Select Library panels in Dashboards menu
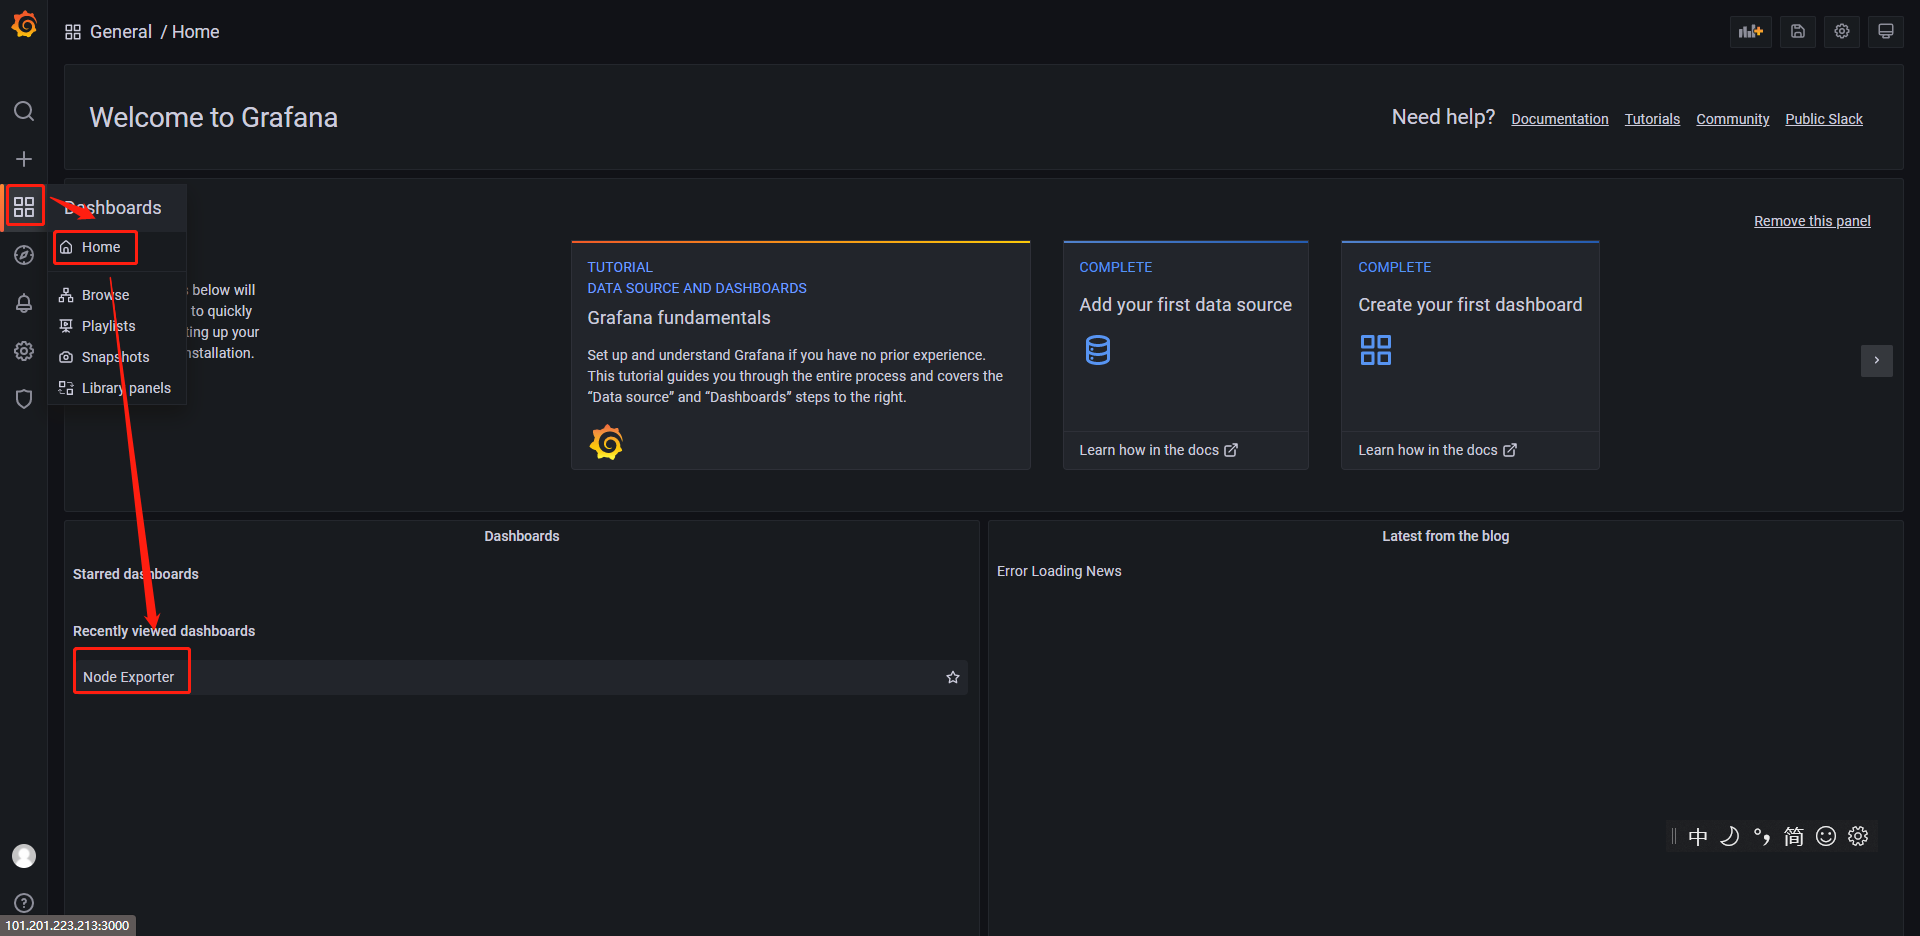The width and height of the screenshot is (1920, 936). click(117, 388)
